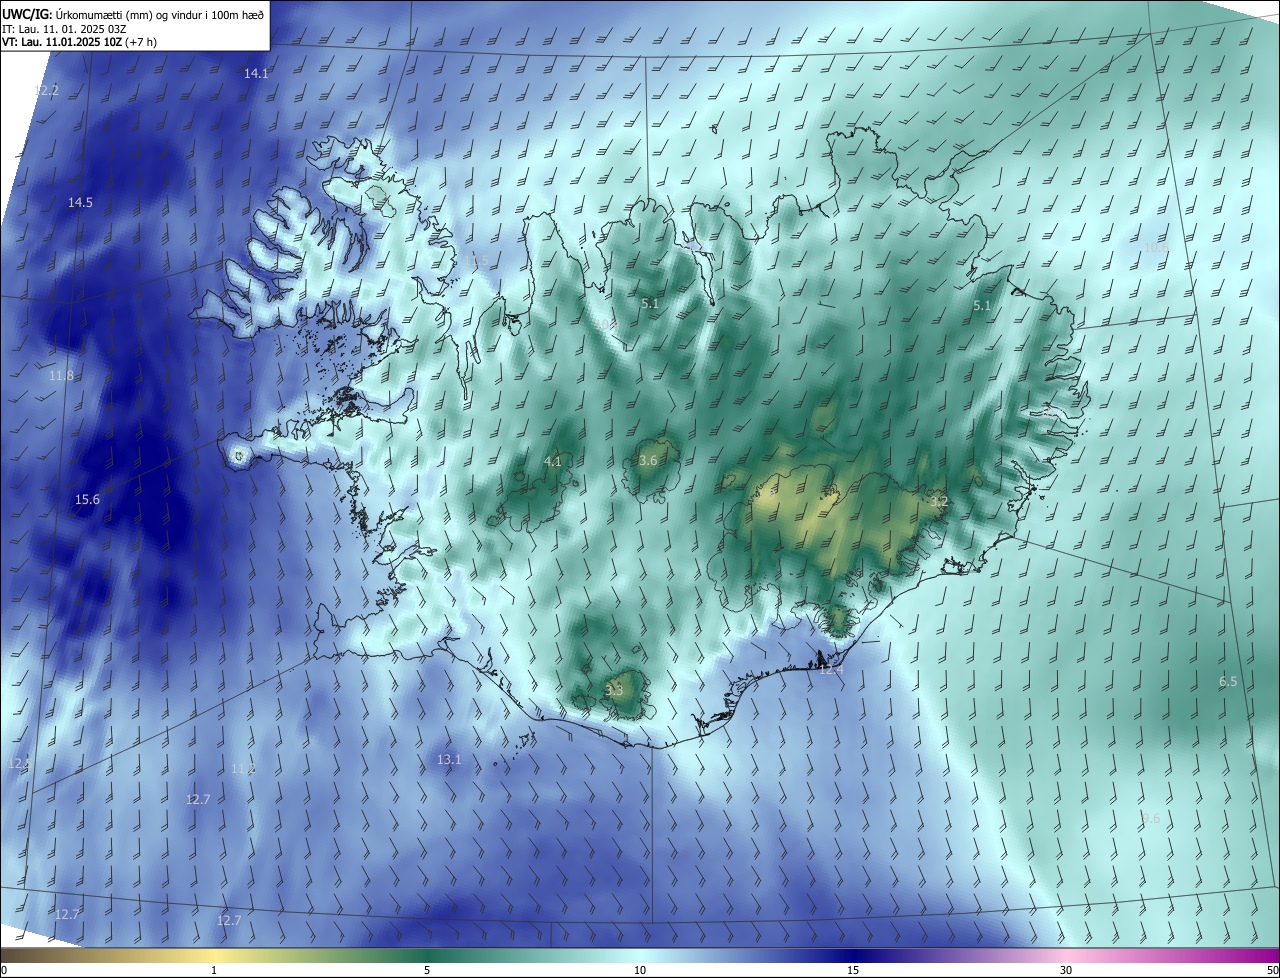Click the 12.2 value label on the map
Viewport: 1280px width, 978px height.
46,90
